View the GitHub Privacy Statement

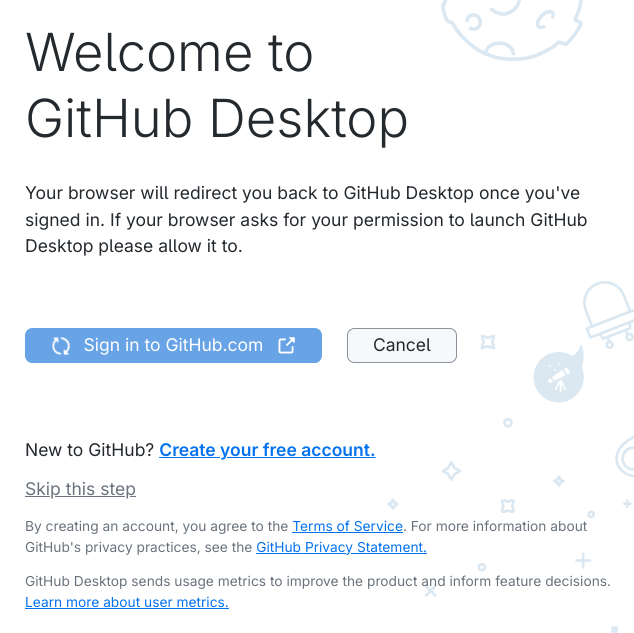click(341, 547)
